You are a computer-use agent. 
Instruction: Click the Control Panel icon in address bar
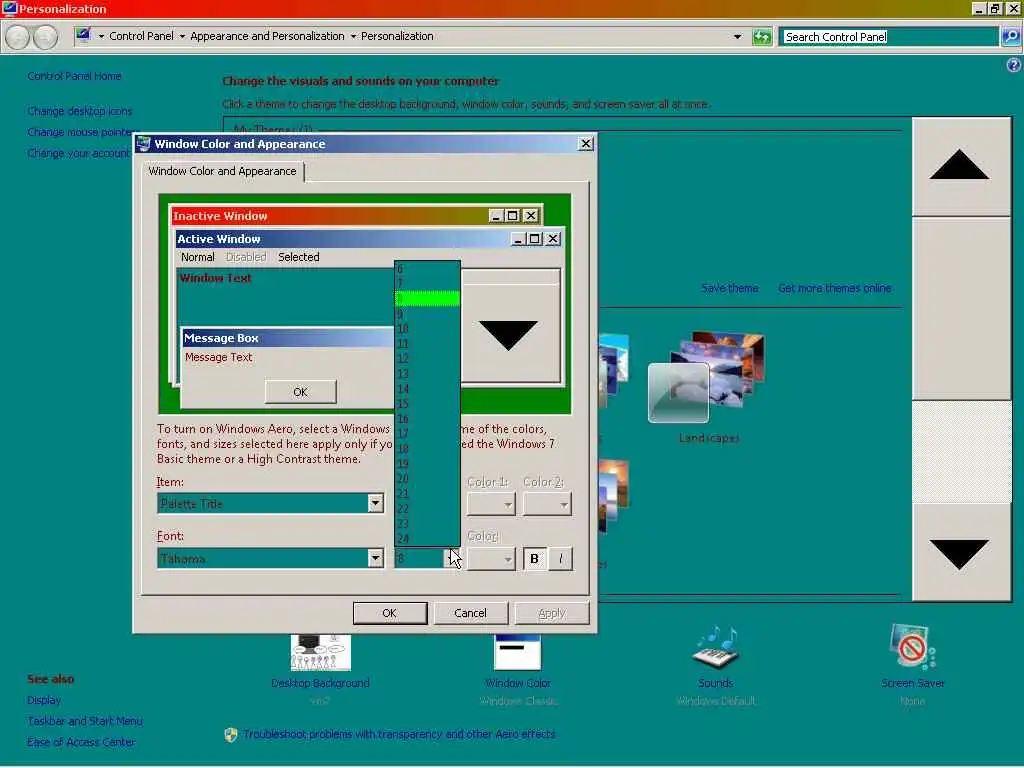tap(83, 35)
